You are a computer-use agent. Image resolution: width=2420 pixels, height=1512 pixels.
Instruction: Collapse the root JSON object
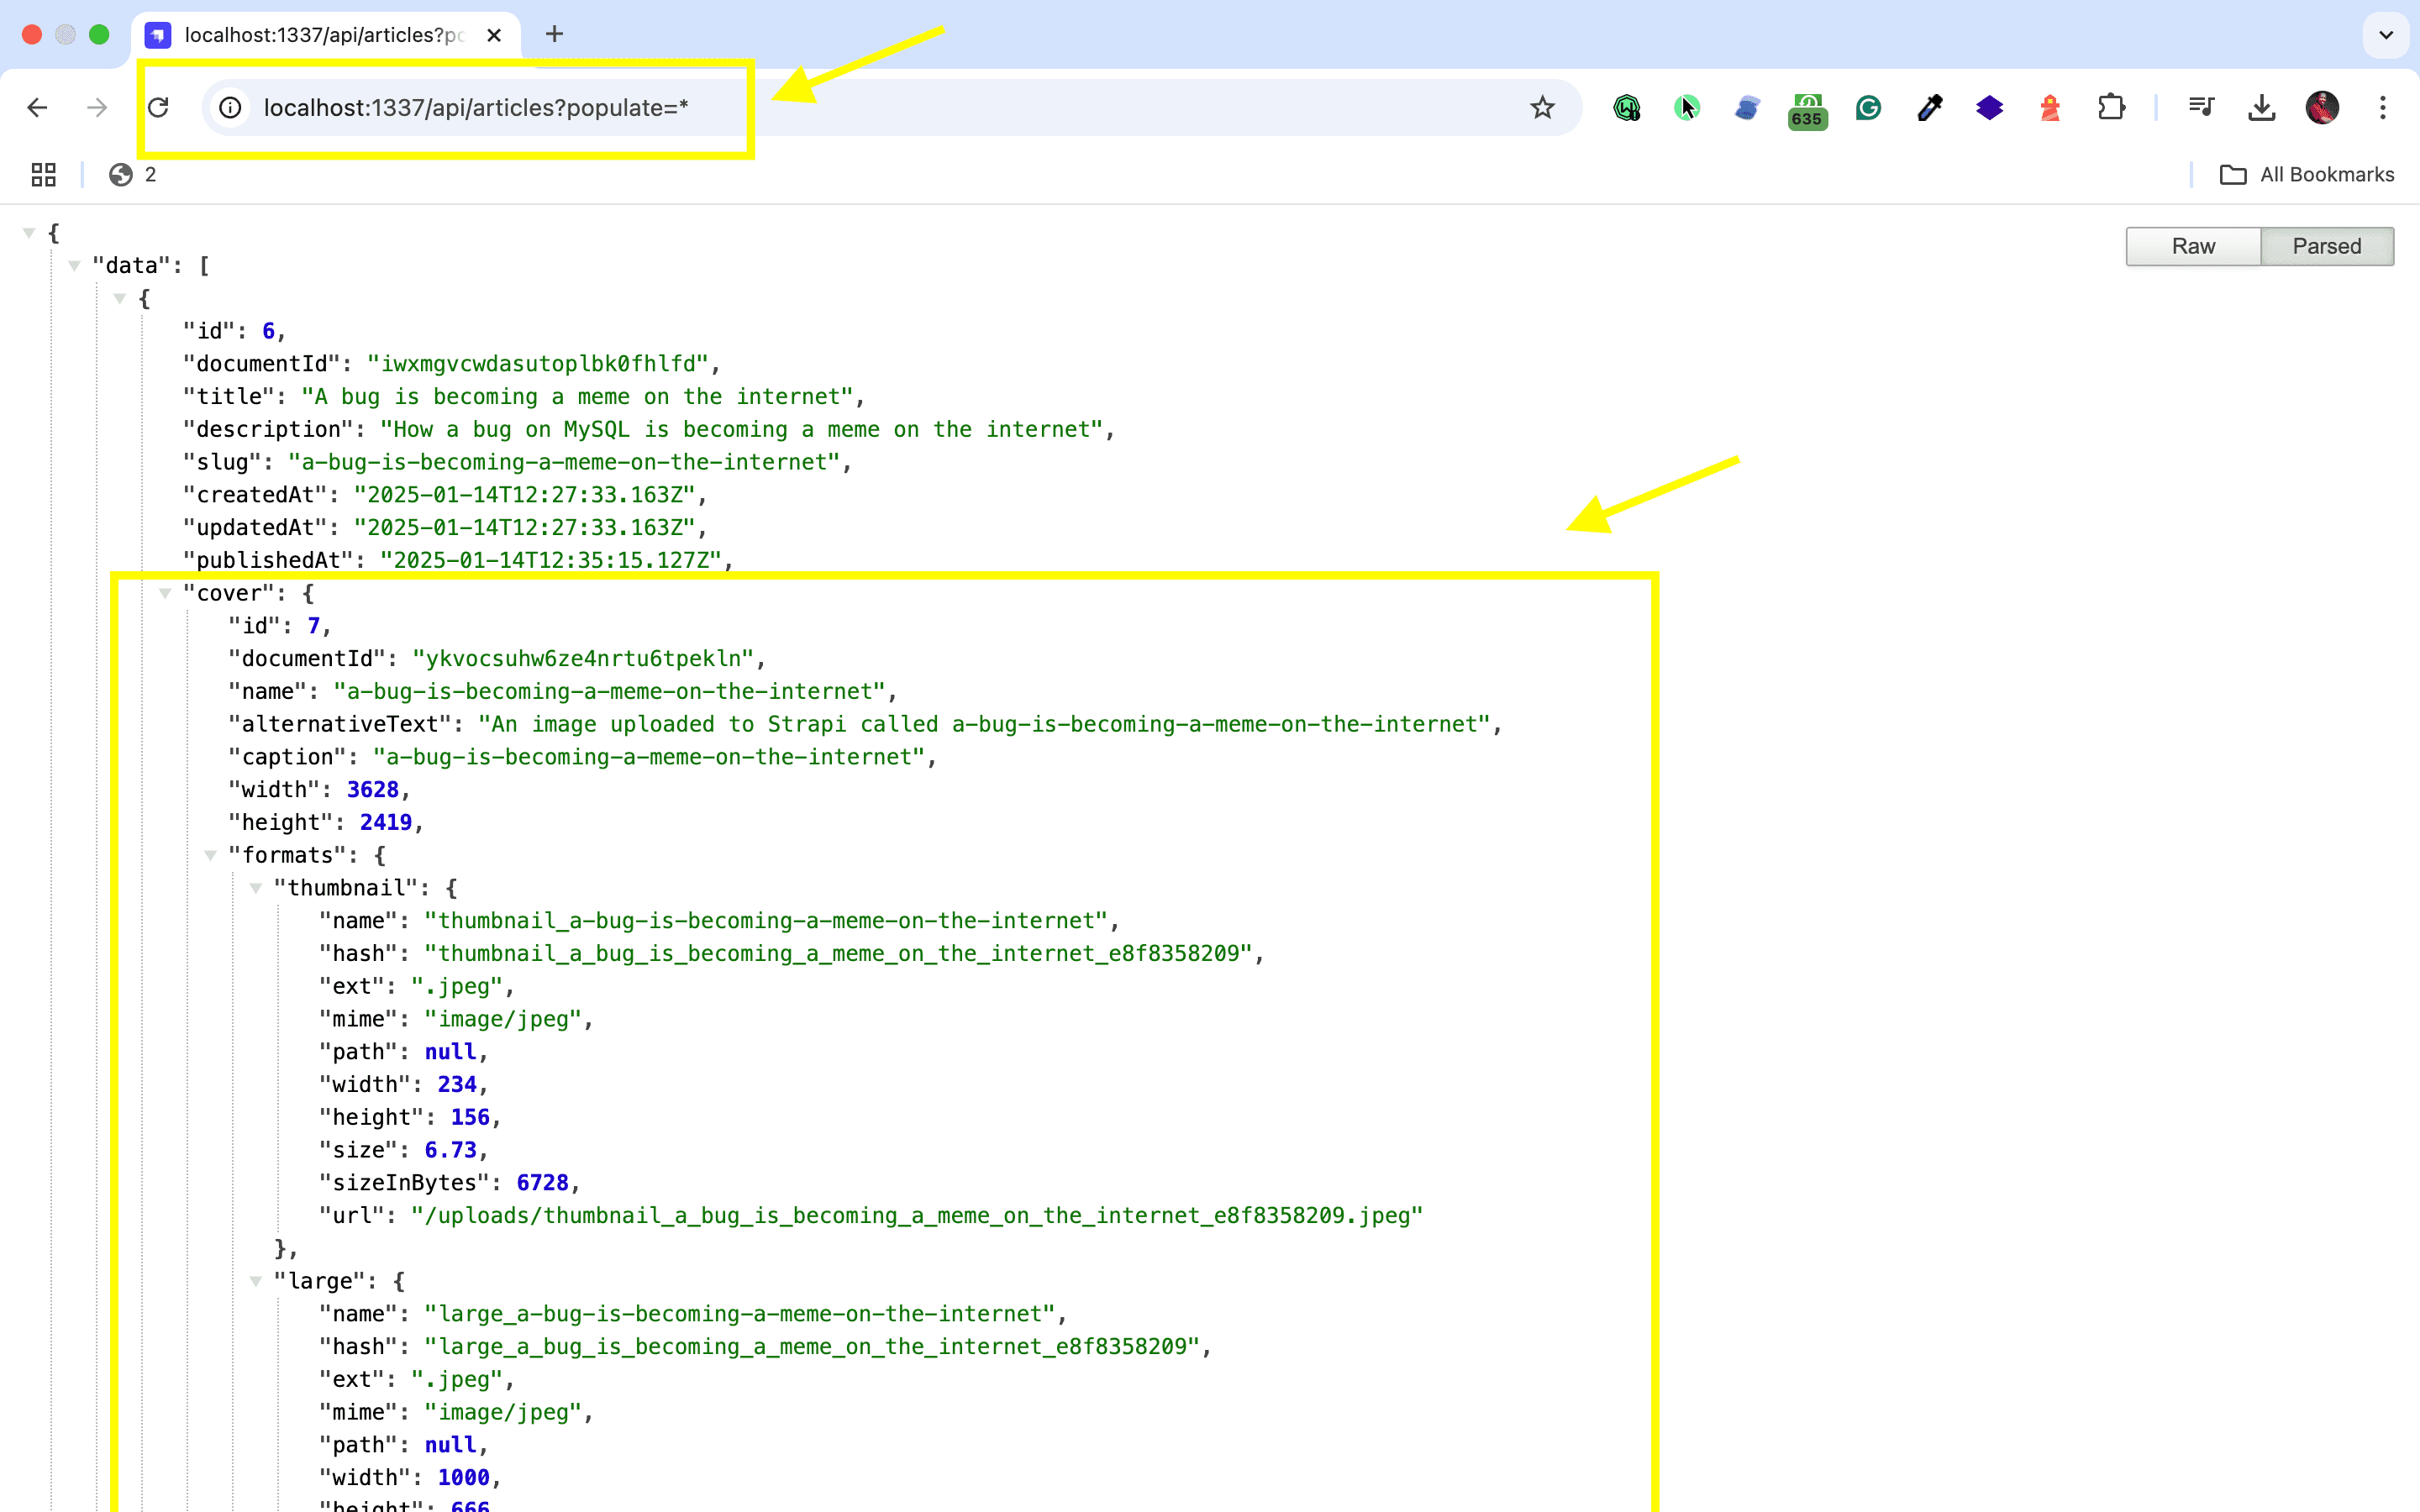coord(29,233)
